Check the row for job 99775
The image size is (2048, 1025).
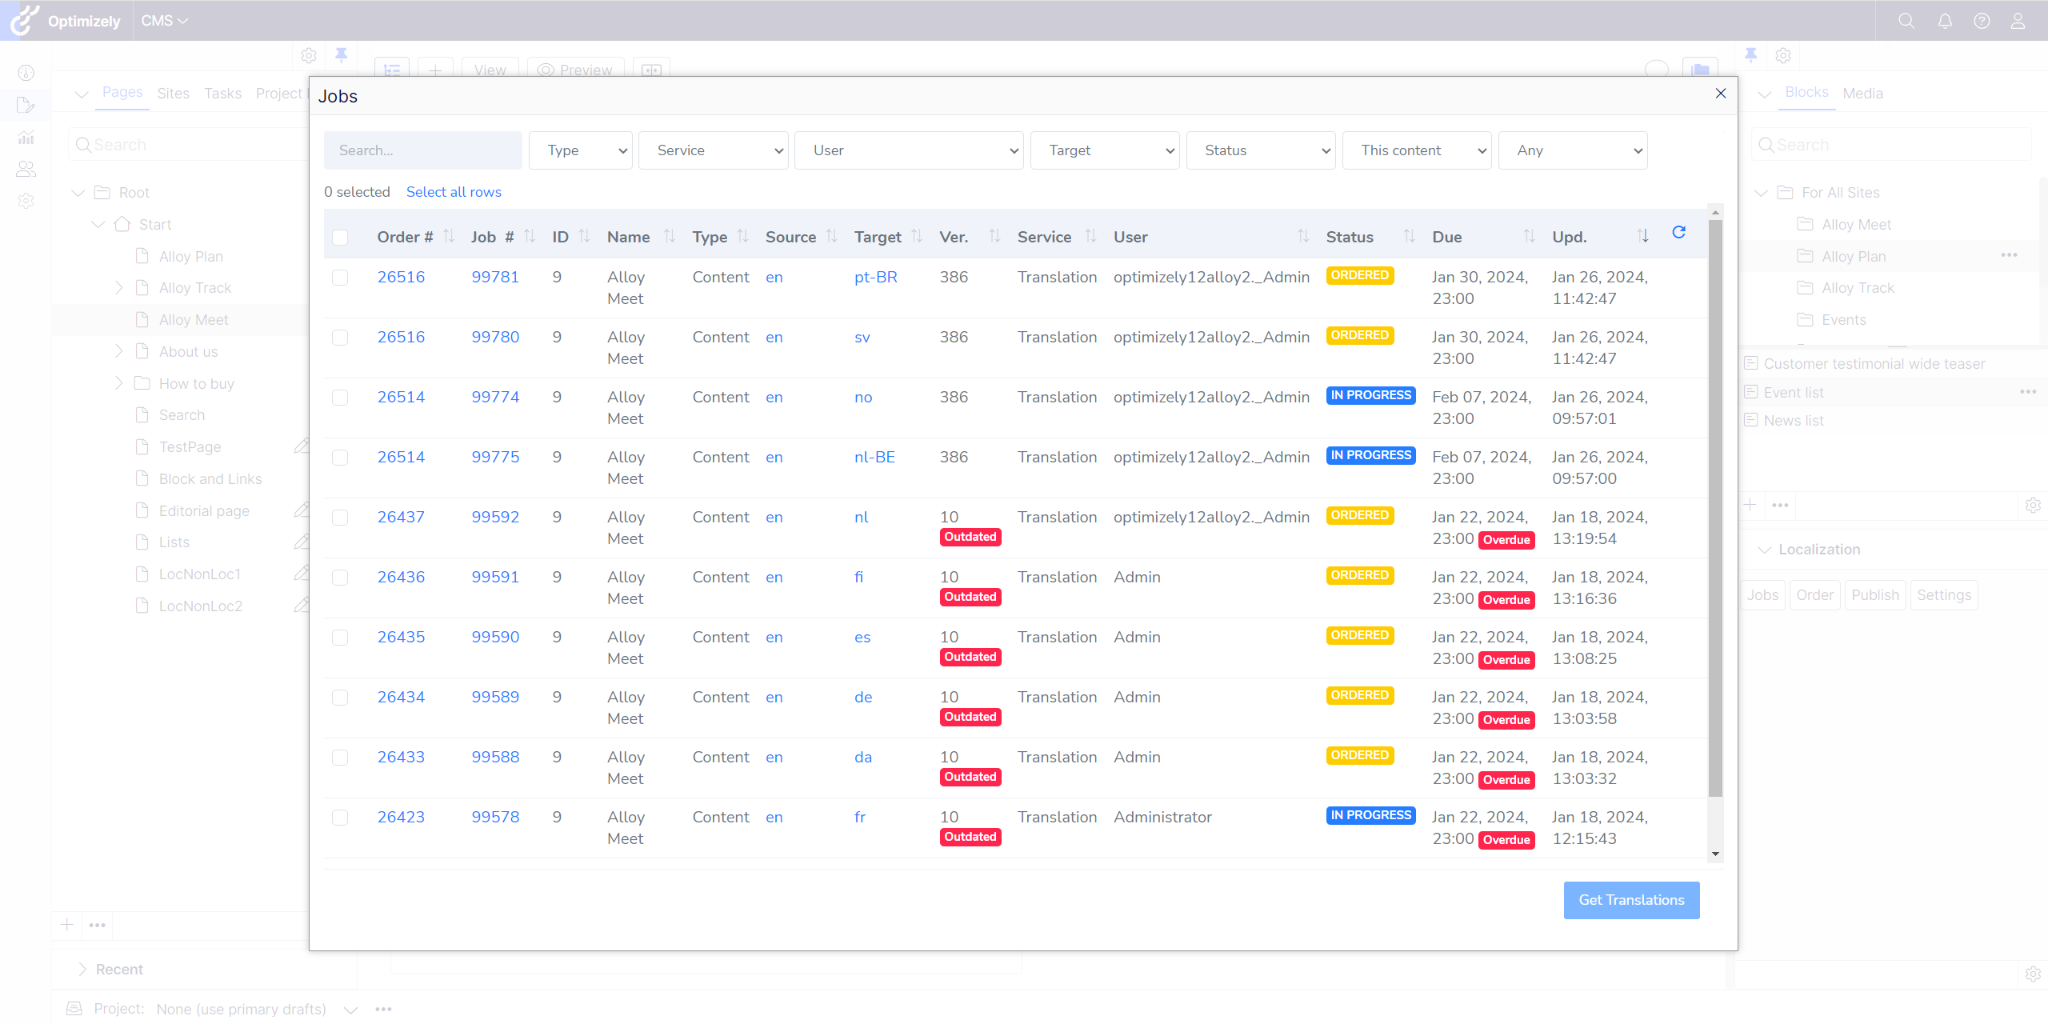point(340,458)
